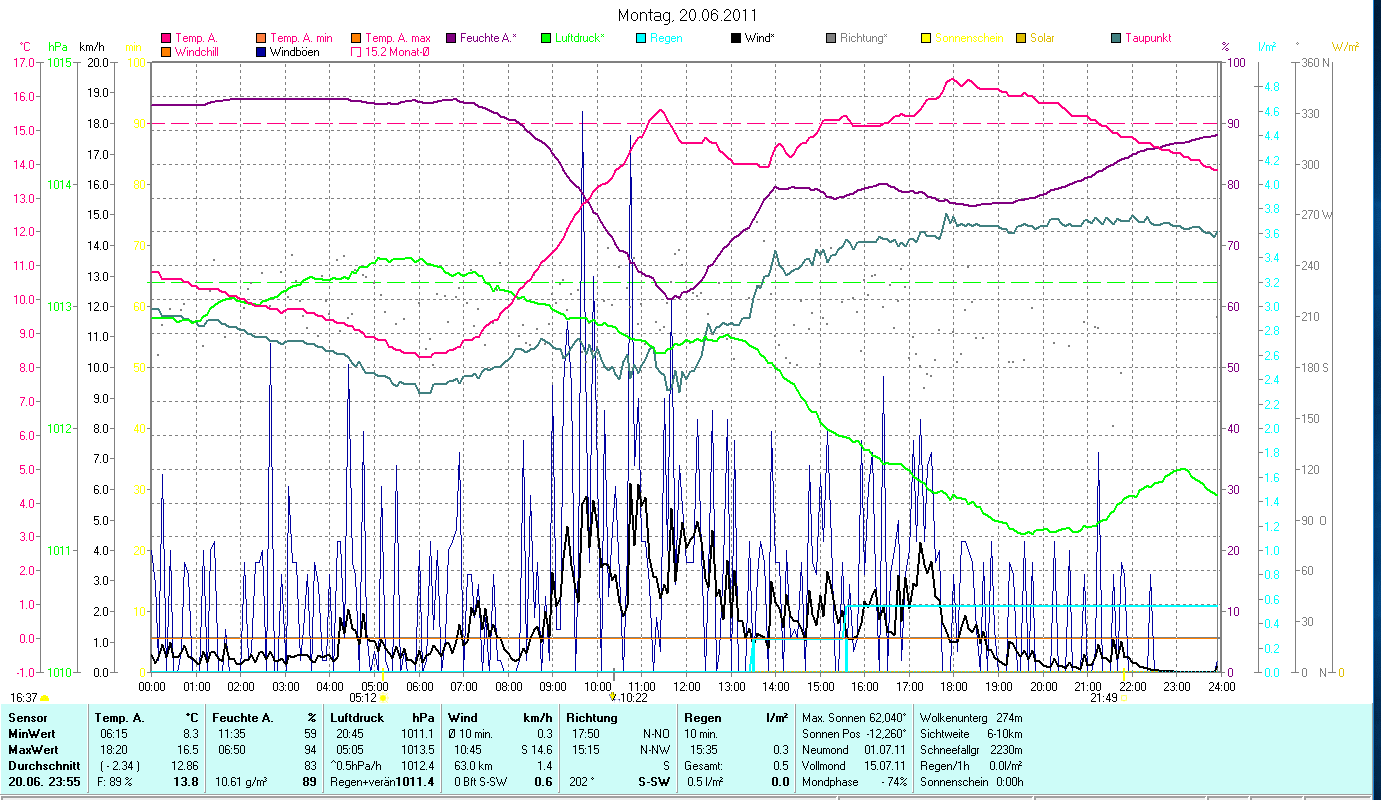Click the gray Richtung legend square
This screenshot has width=1381, height=800.
click(x=831, y=38)
